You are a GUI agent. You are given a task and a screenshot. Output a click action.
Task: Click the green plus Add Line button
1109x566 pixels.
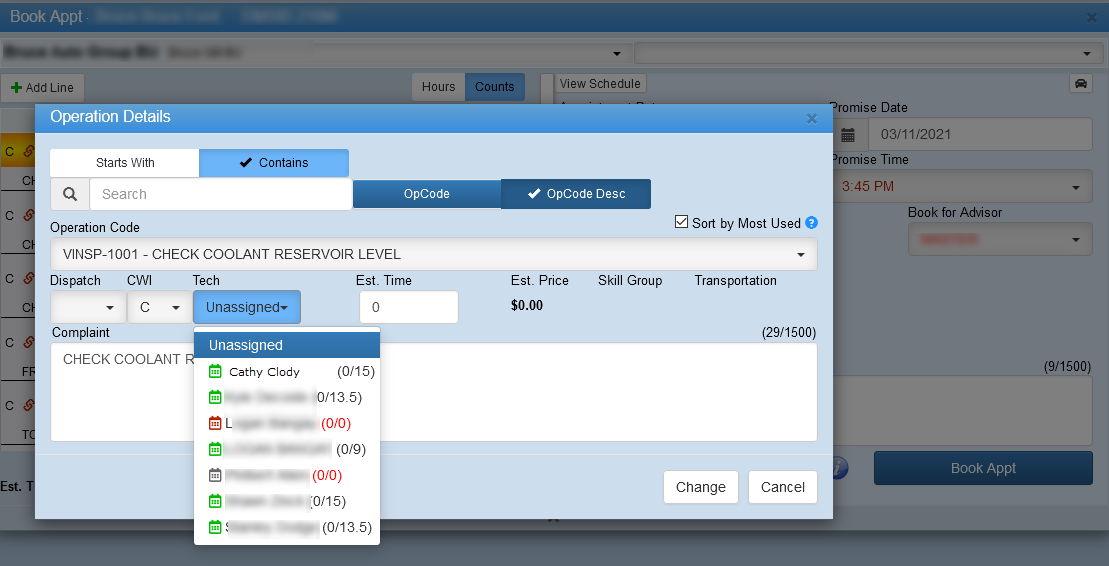click(43, 87)
